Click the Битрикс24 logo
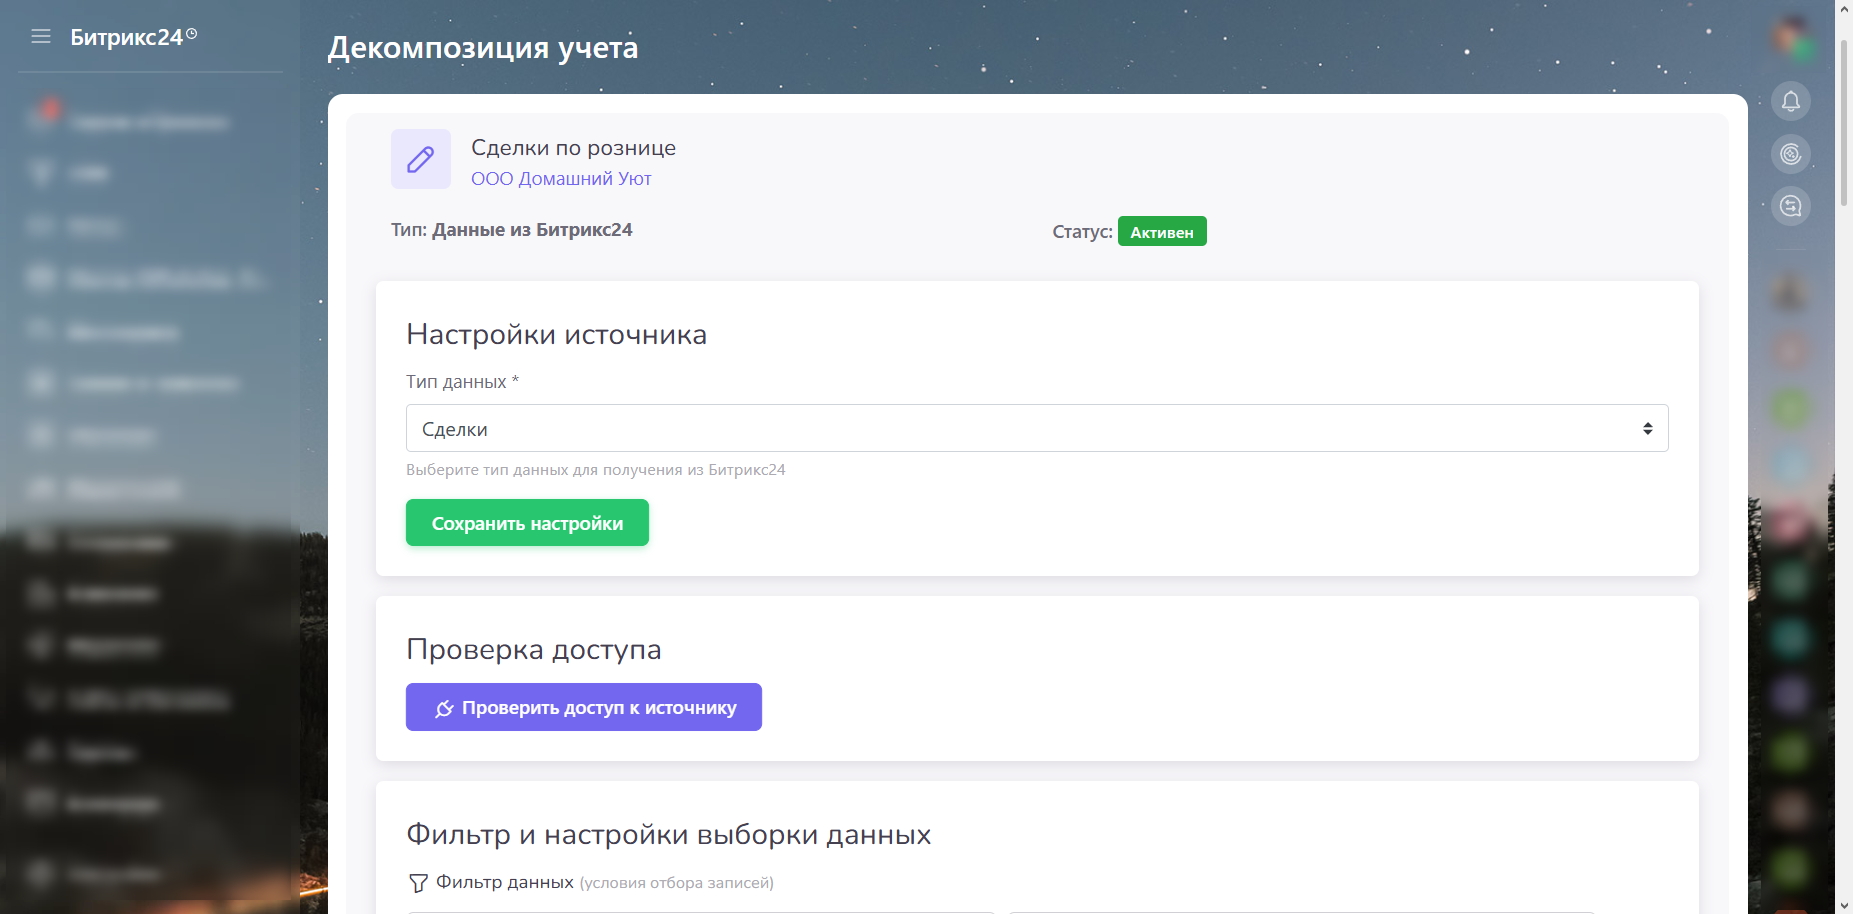This screenshot has height=914, width=1853. pos(126,37)
